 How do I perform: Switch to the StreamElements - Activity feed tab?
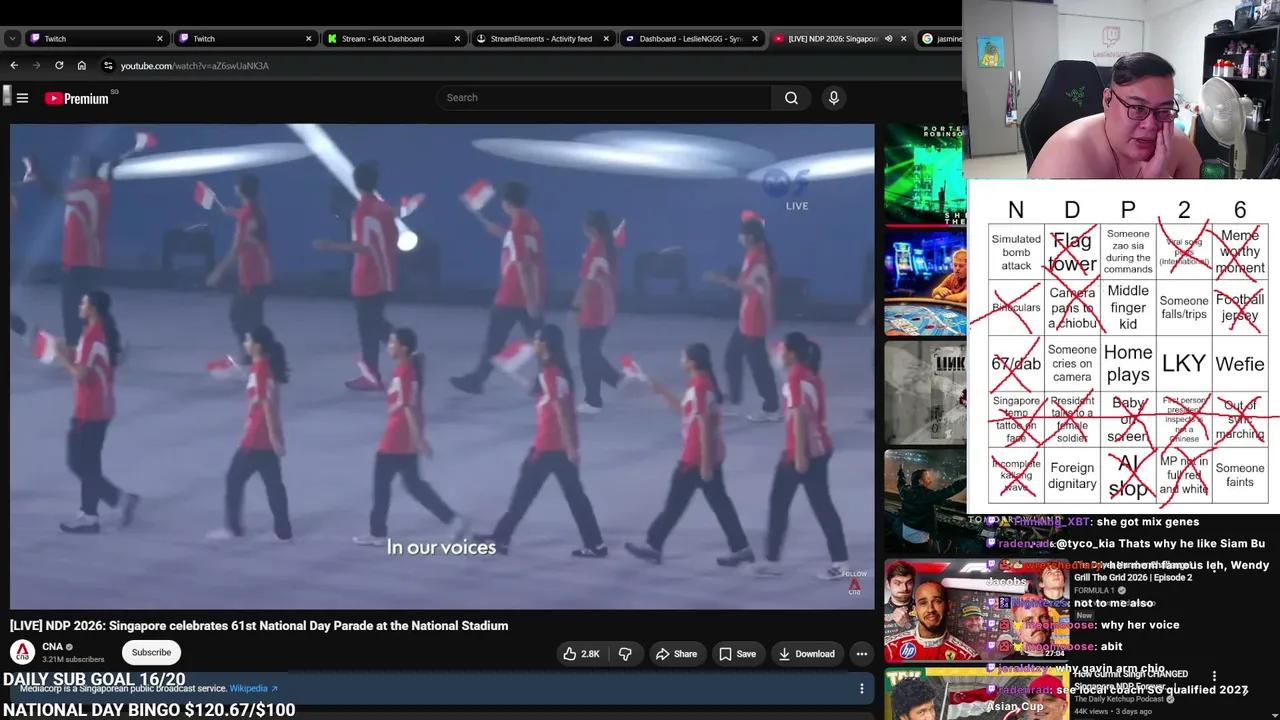(543, 39)
